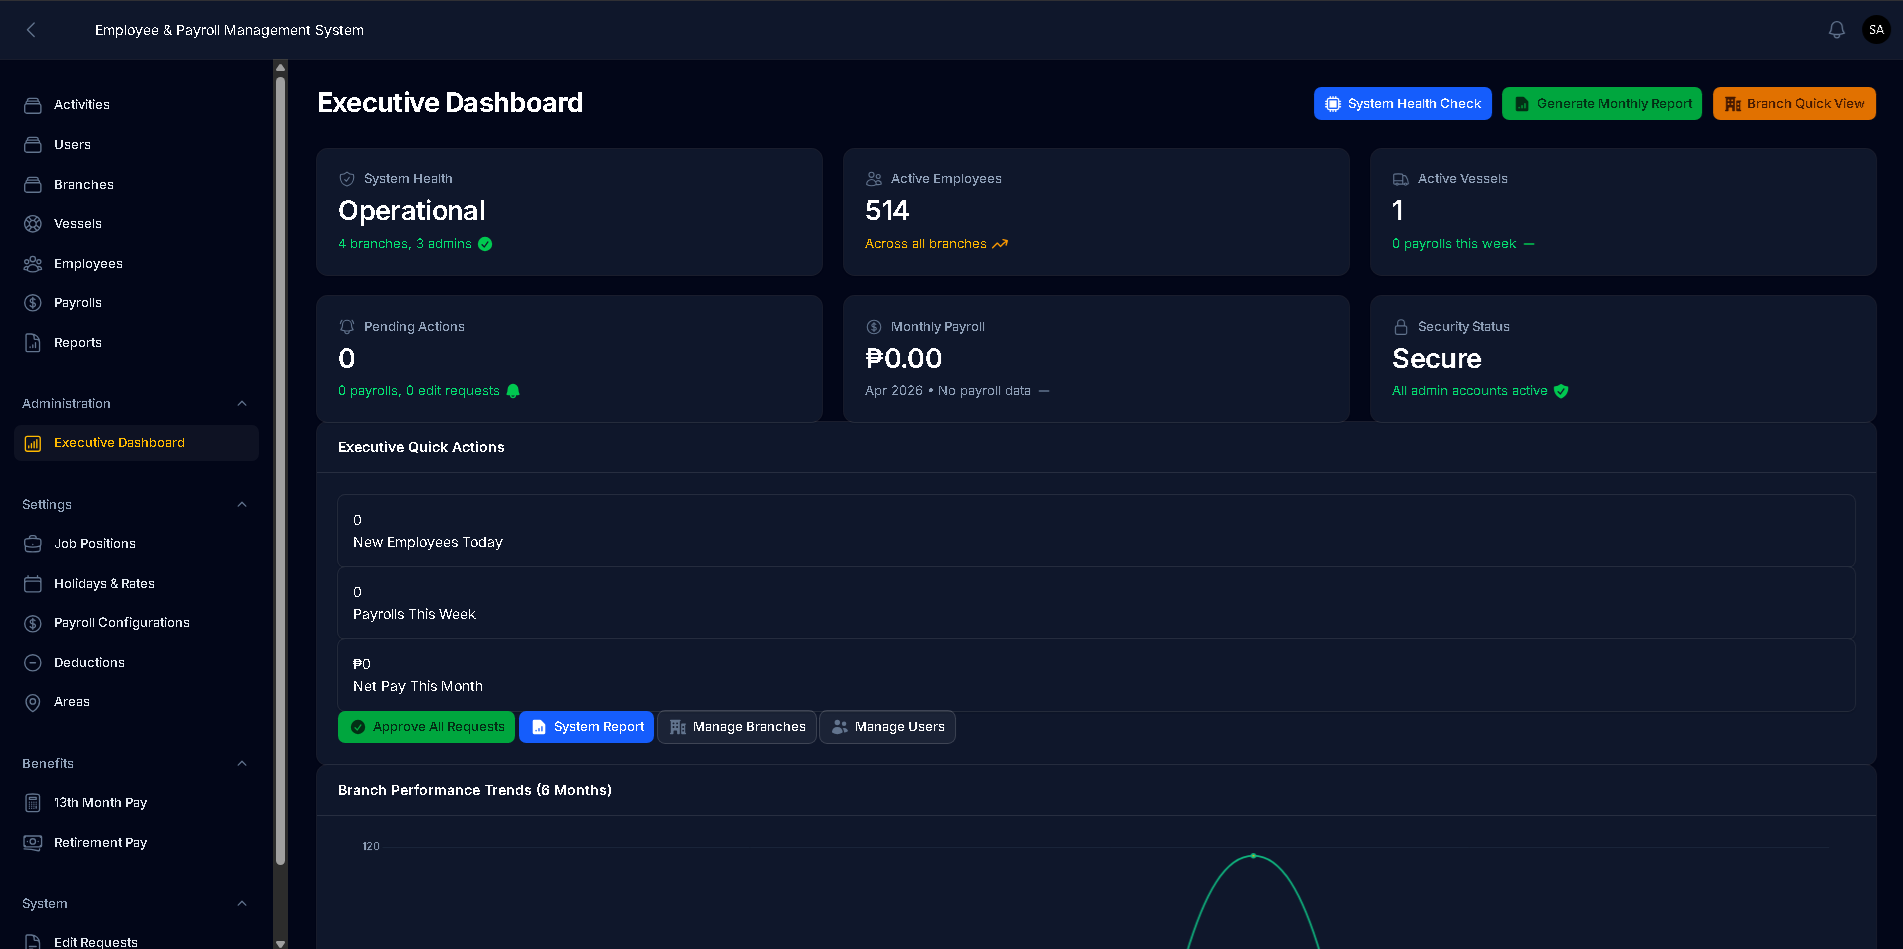1903x949 pixels.
Task: Click the Areas map pin icon
Action: (x=33, y=702)
